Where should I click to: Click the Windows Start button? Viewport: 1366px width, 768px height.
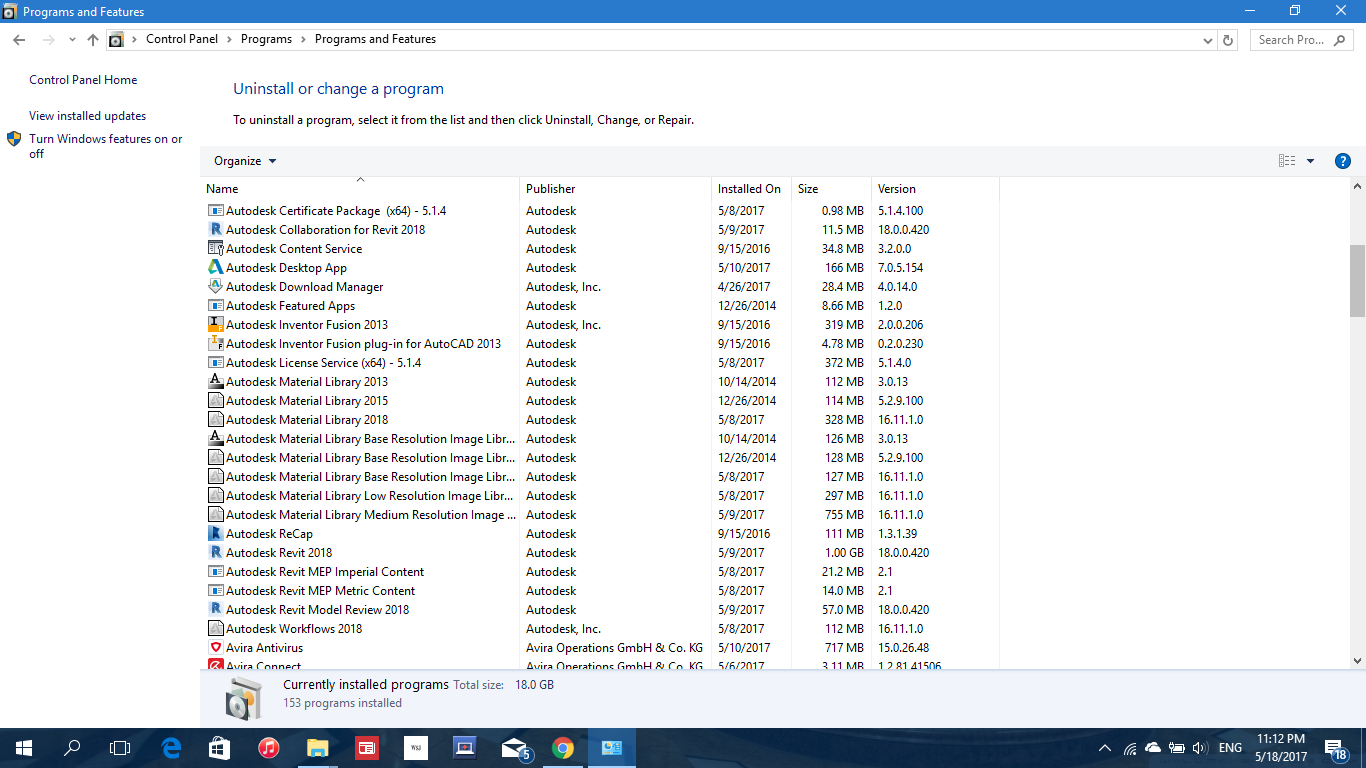pos(24,748)
